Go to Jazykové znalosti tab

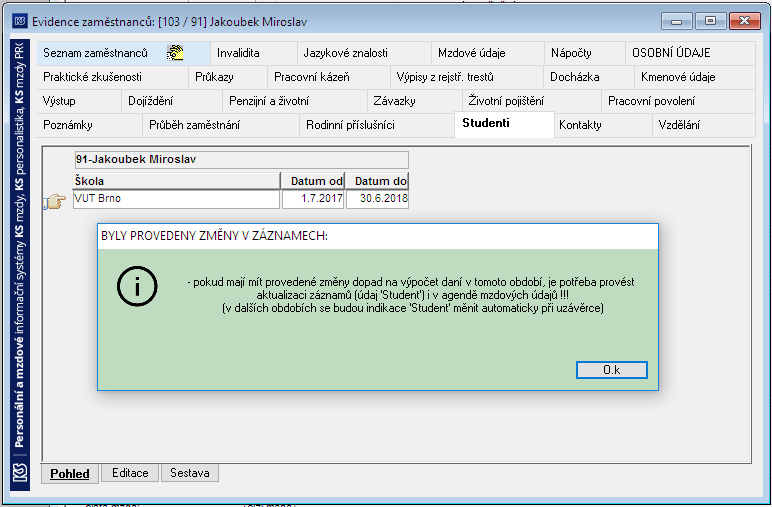pos(364,53)
